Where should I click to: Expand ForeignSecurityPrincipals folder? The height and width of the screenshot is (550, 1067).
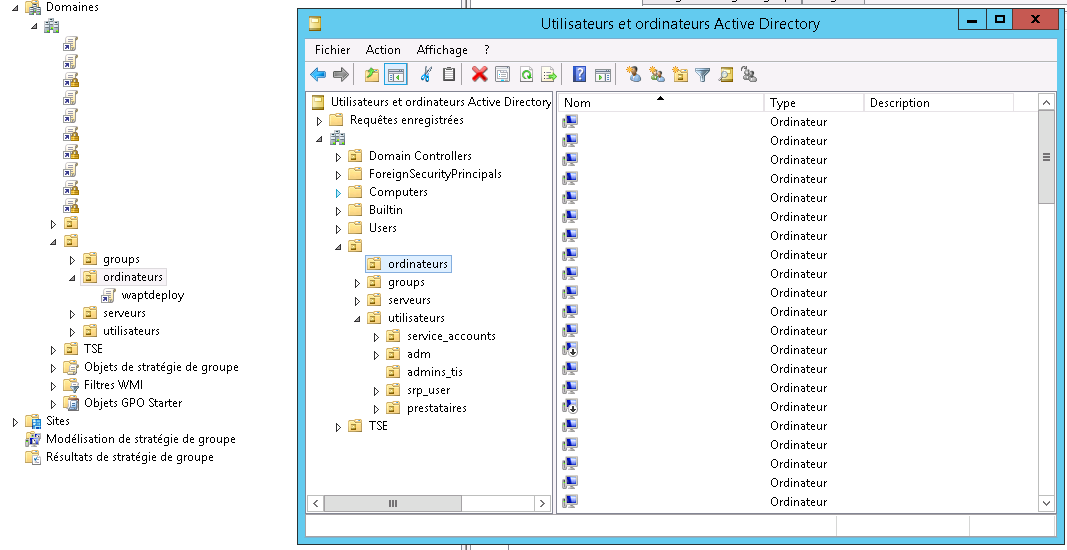[338, 174]
